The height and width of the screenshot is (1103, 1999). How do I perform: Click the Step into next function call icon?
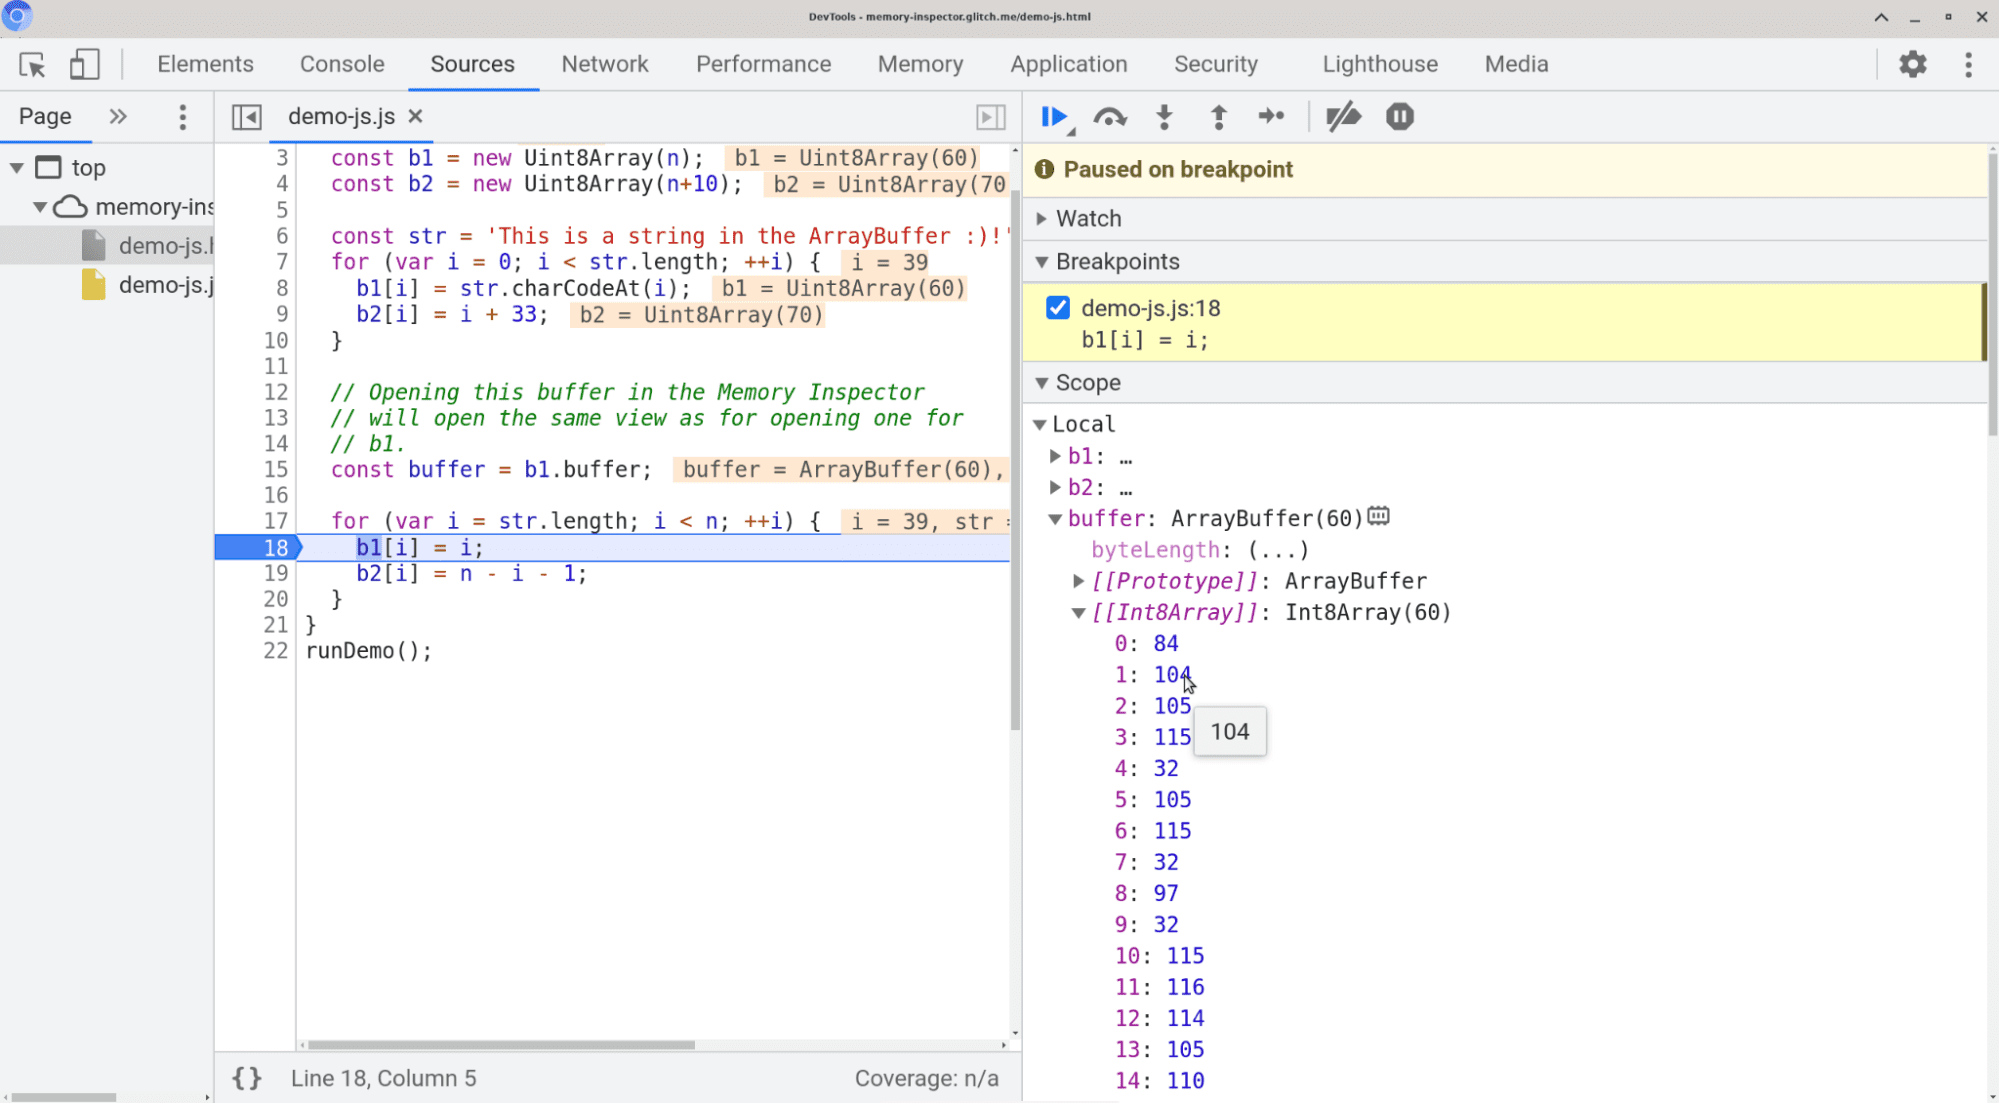coord(1164,117)
